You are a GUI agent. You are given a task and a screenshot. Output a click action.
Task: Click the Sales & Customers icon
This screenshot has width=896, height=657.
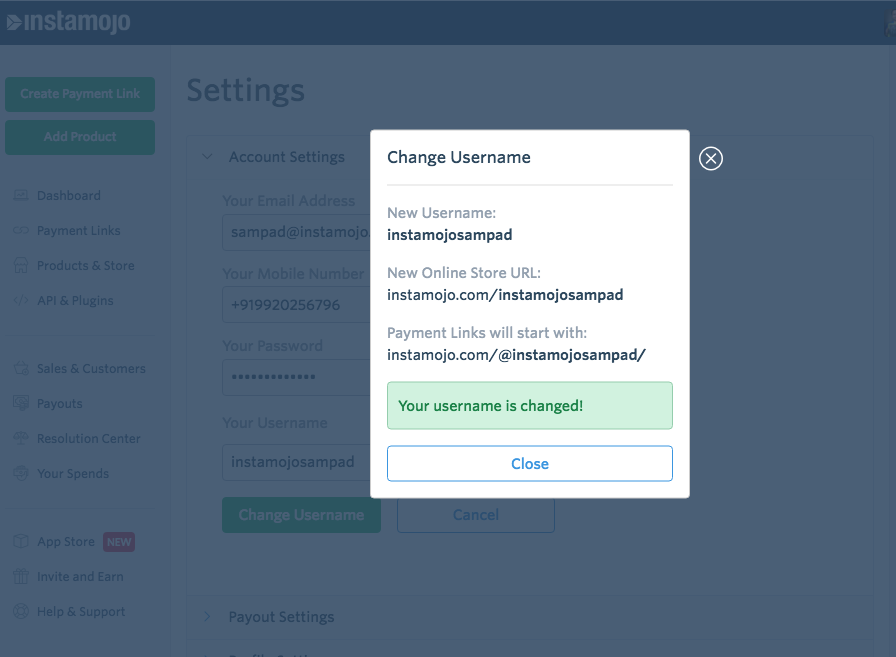pos(20,369)
